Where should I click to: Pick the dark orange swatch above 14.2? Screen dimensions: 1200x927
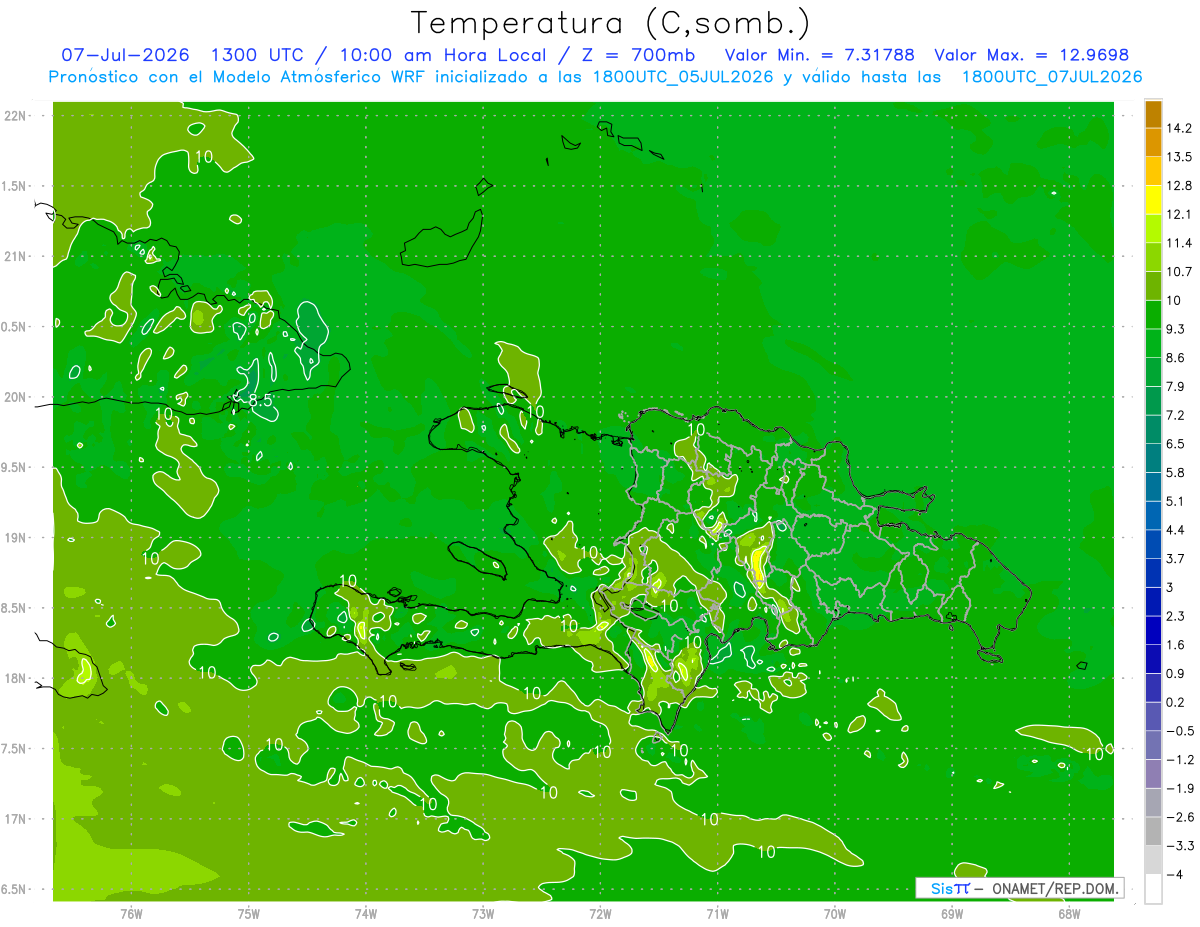1153,114
